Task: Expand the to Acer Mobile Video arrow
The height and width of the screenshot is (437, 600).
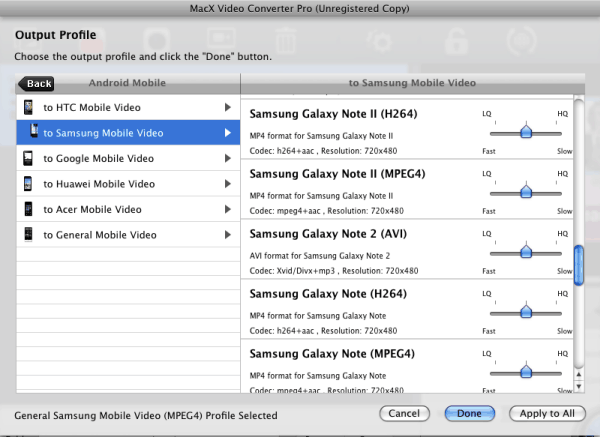Action: pos(228,209)
